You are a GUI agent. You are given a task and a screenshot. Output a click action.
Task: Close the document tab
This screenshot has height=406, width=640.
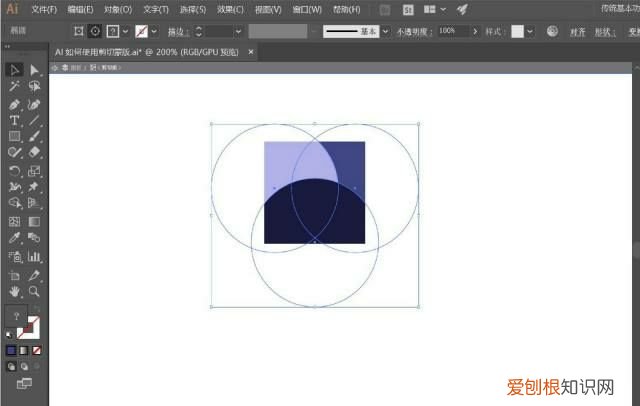(x=251, y=51)
